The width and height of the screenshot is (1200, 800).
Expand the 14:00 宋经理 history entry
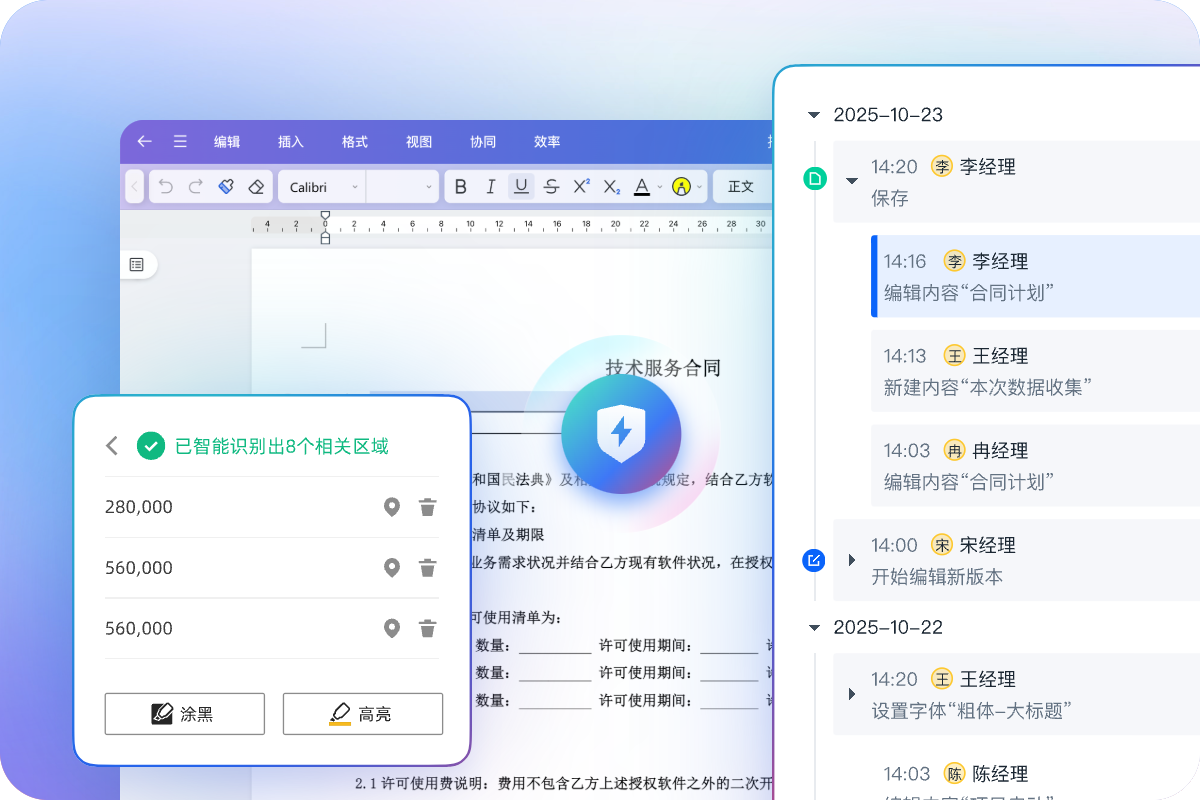click(x=852, y=560)
